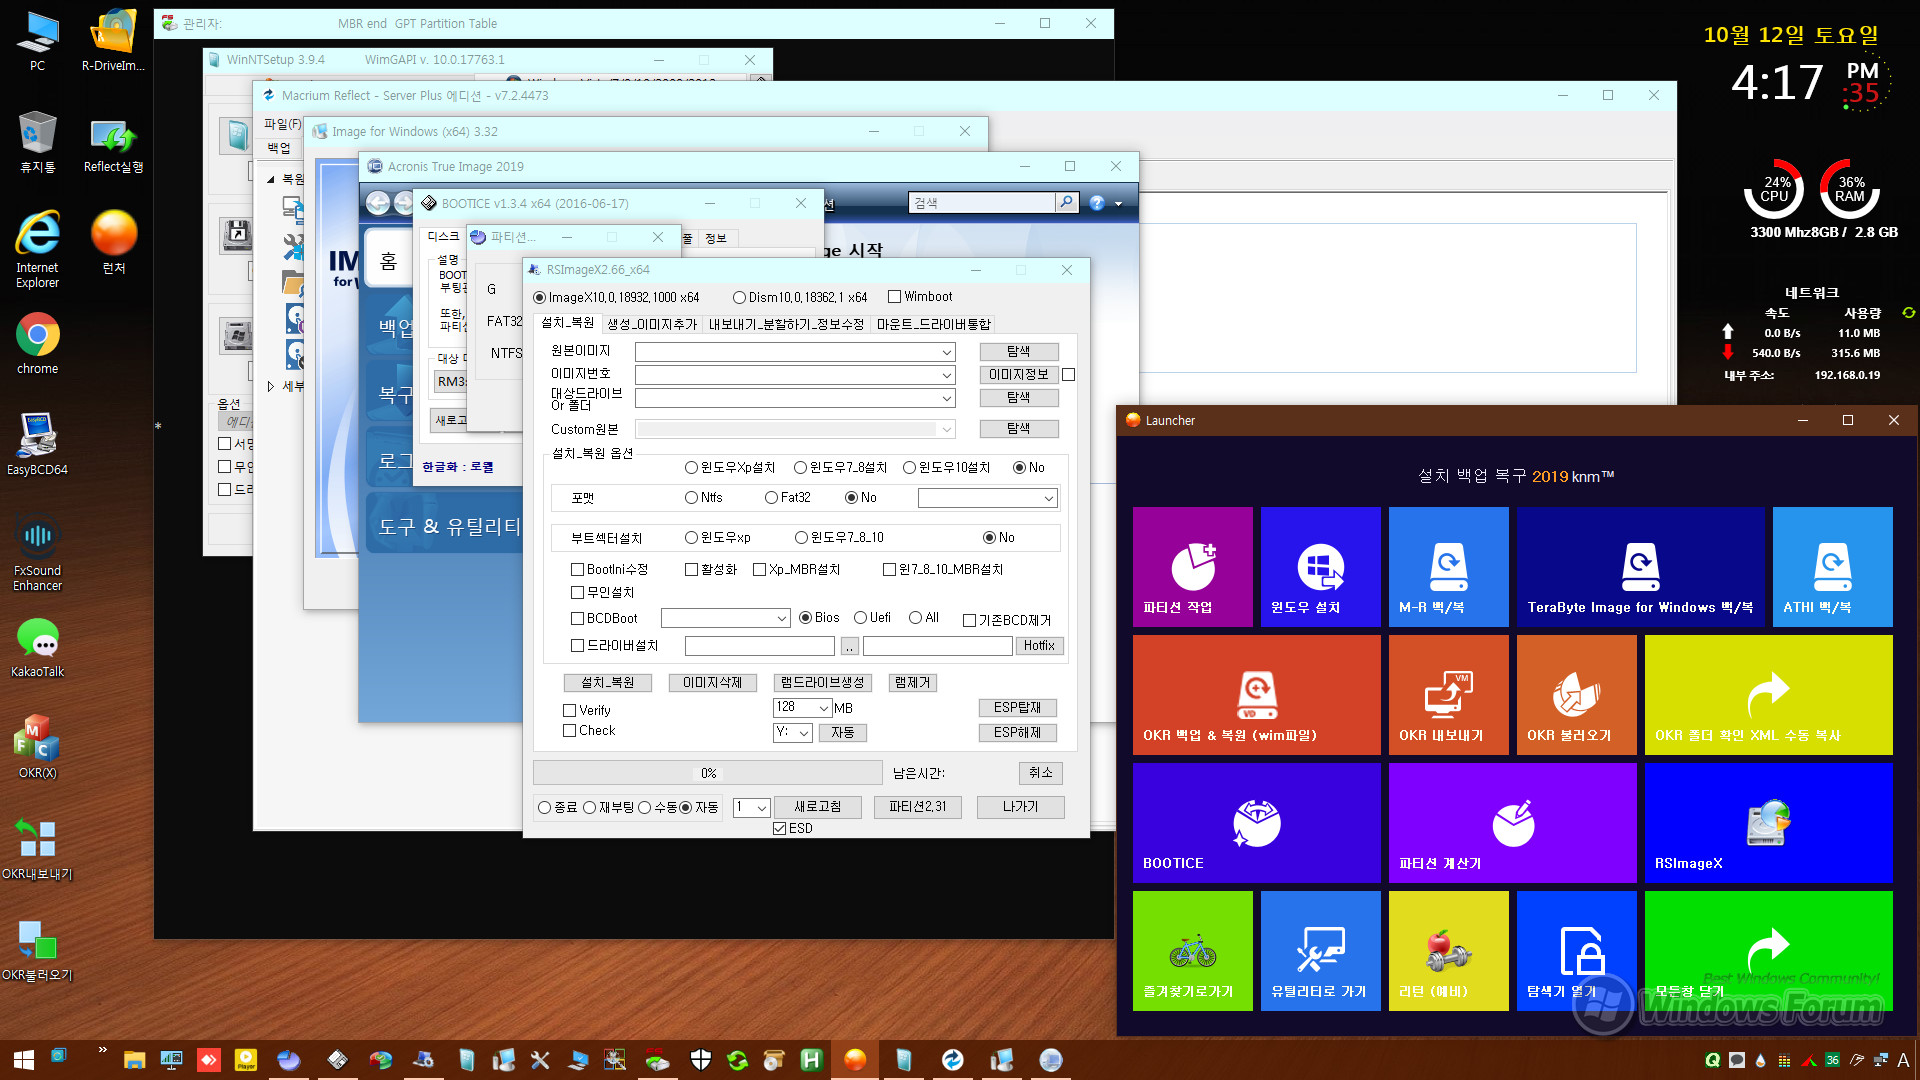Click the 나가기 button
This screenshot has width=1920, height=1080.
[1020, 807]
